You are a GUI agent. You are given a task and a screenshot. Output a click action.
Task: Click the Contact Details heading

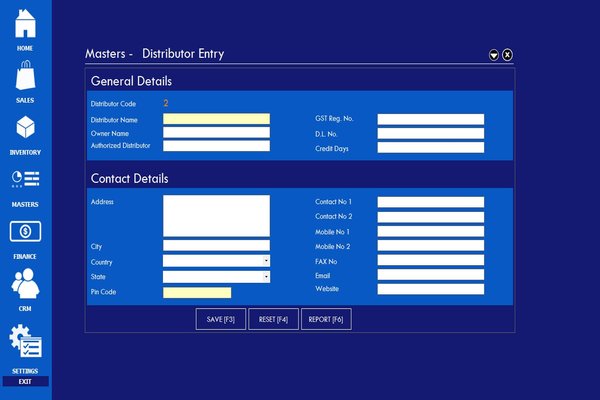point(129,178)
